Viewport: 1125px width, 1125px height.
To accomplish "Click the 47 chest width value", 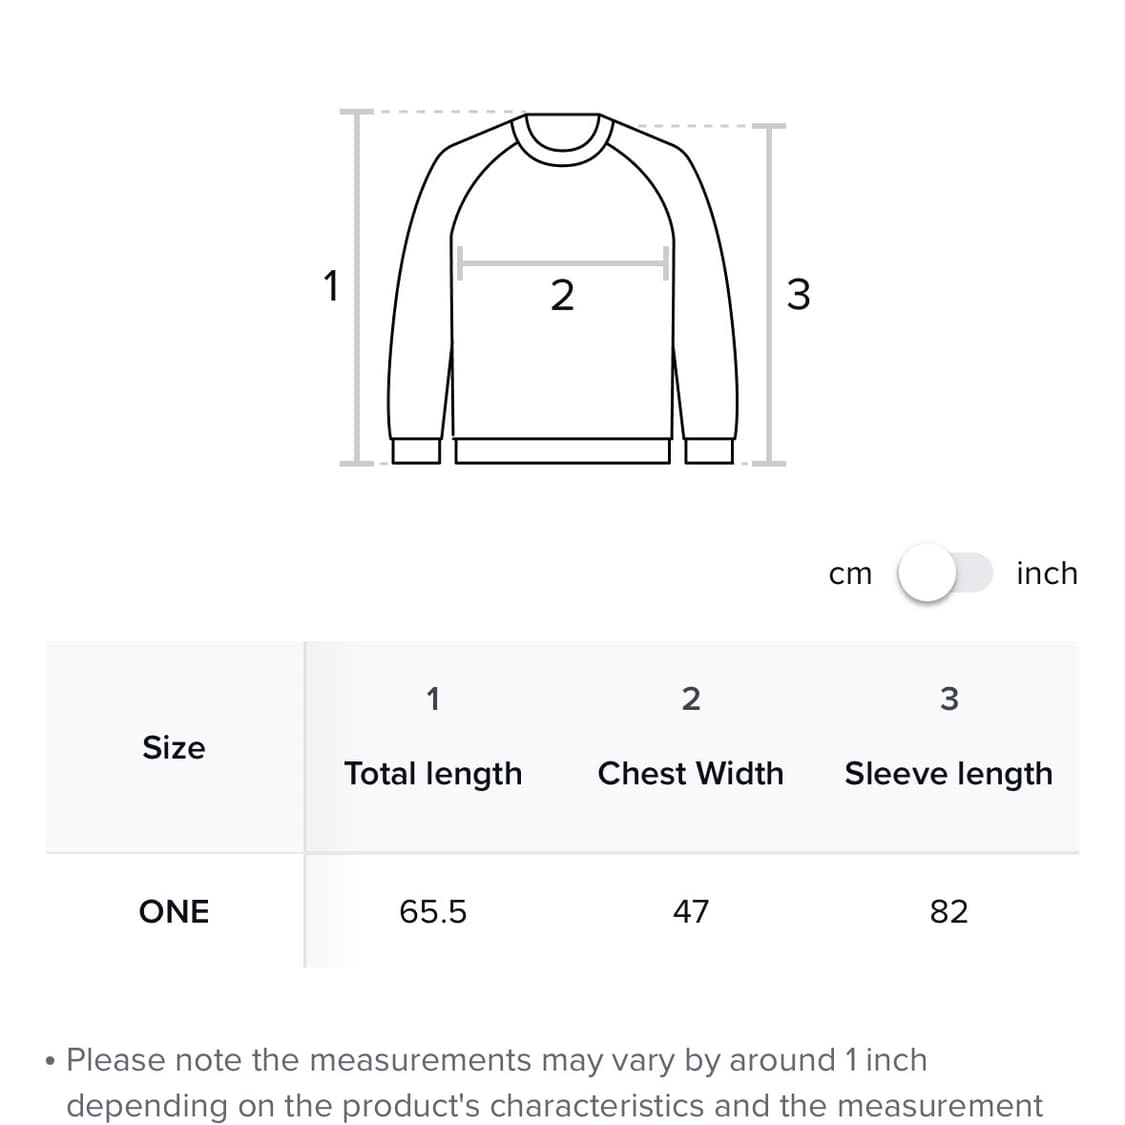I will coord(691,911).
